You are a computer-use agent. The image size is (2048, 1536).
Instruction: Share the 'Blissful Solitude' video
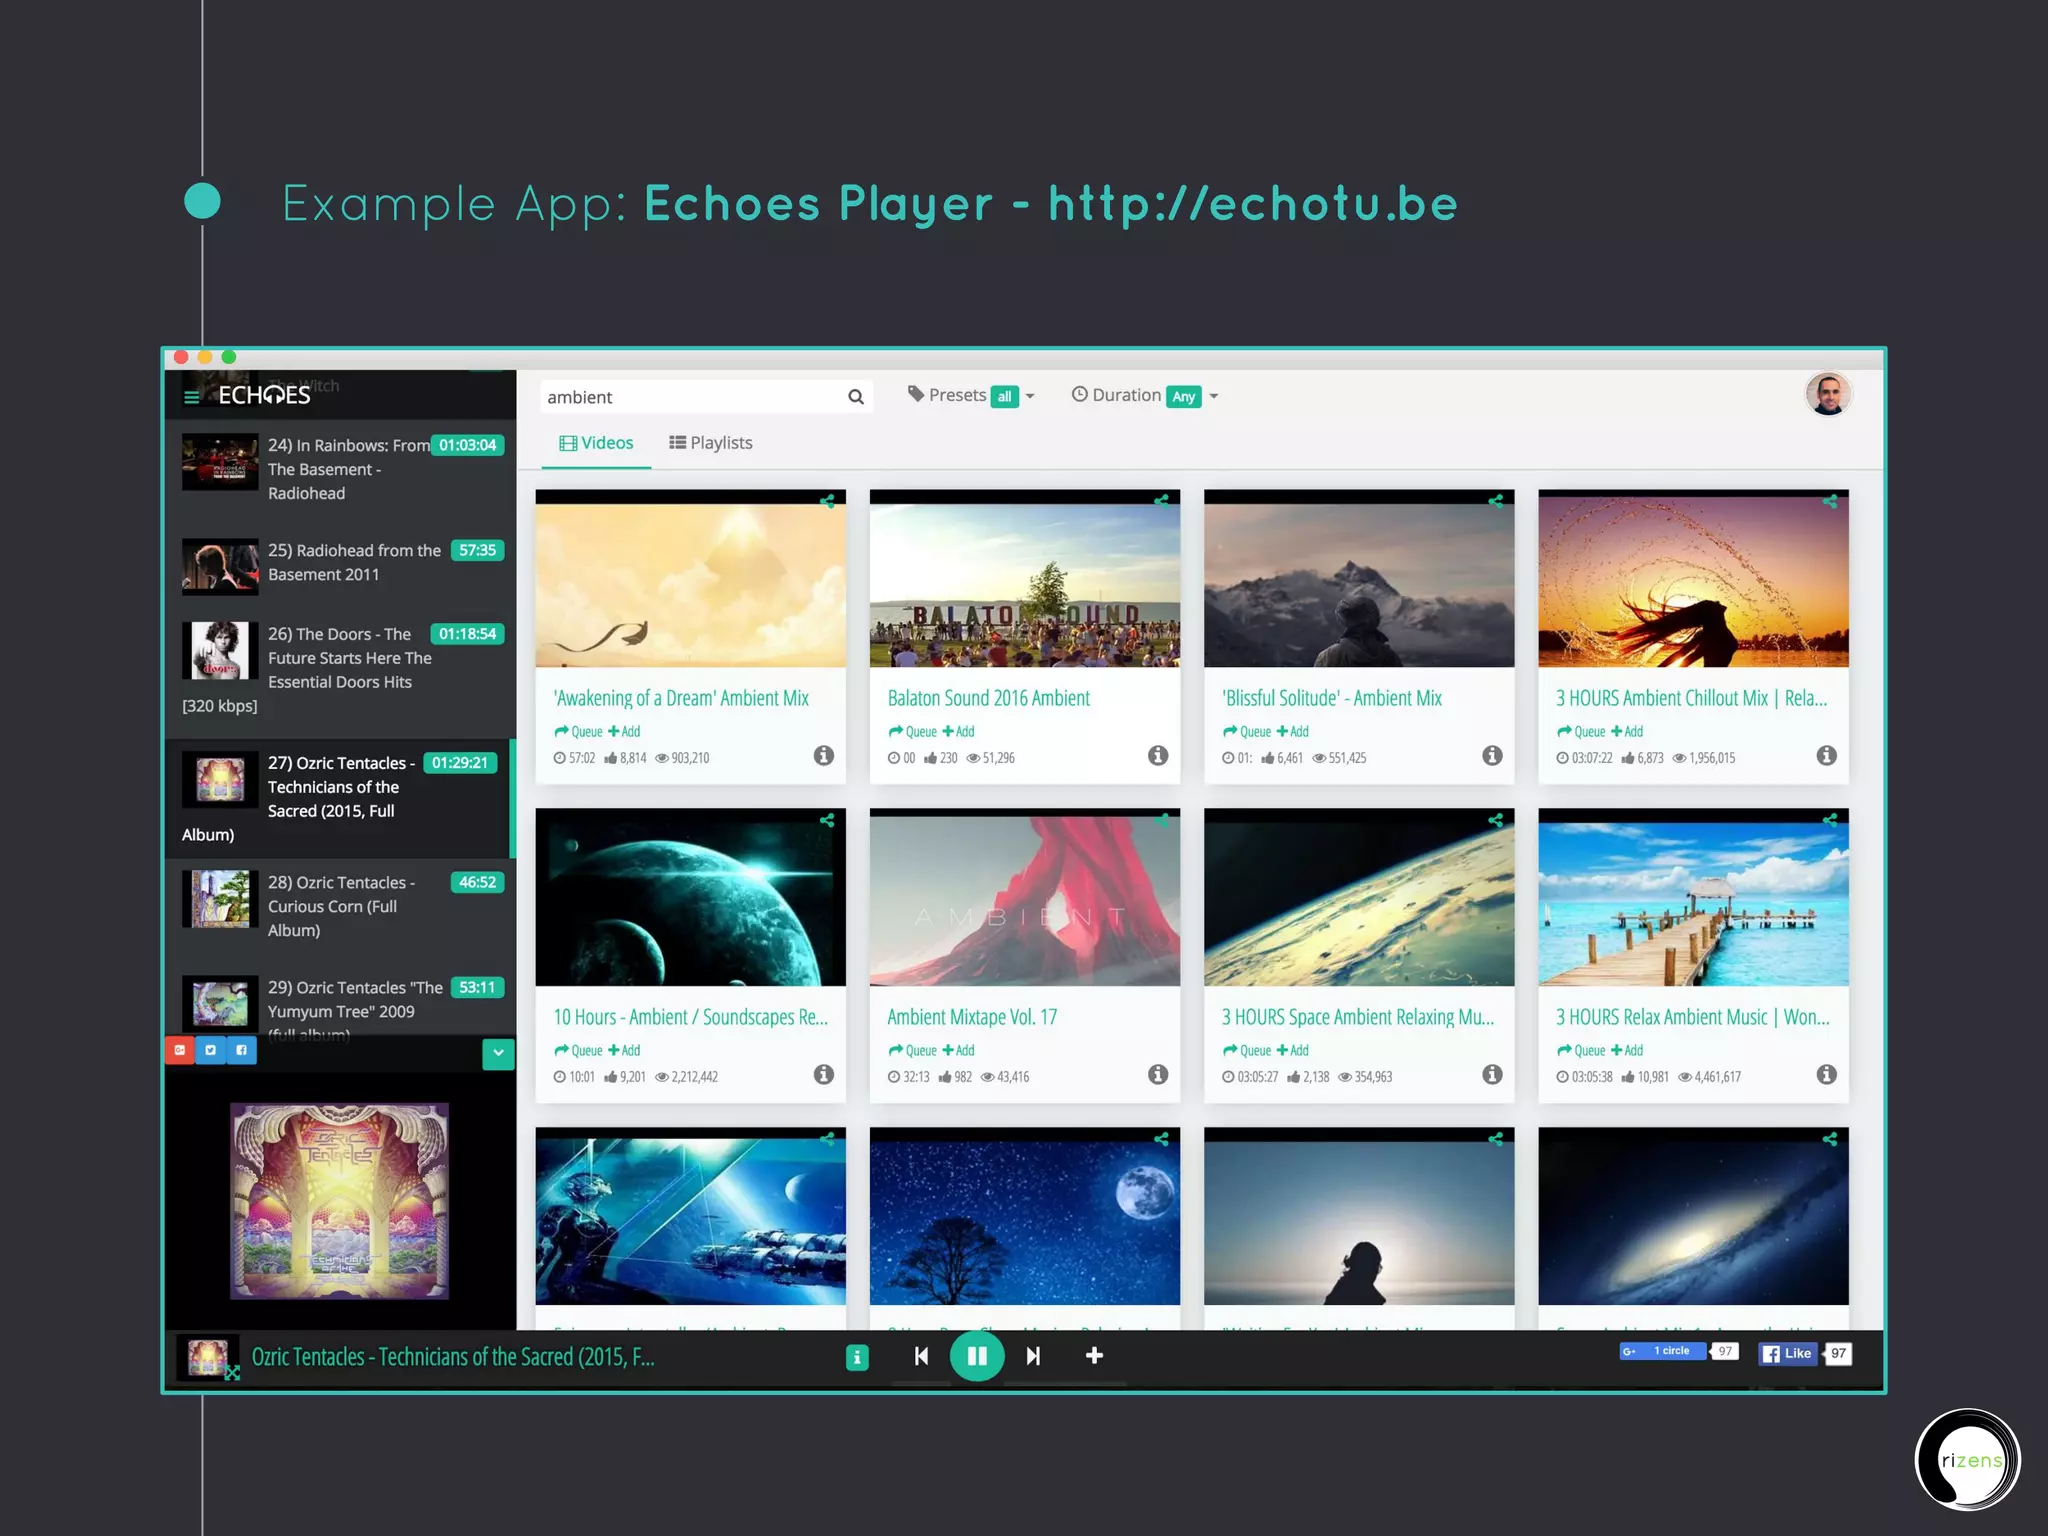(x=1495, y=501)
